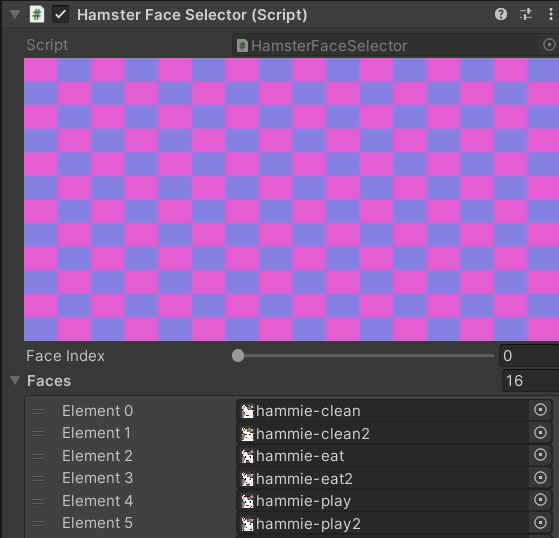Click the C# script icon in header
The height and width of the screenshot is (538, 559).
tap(37, 15)
